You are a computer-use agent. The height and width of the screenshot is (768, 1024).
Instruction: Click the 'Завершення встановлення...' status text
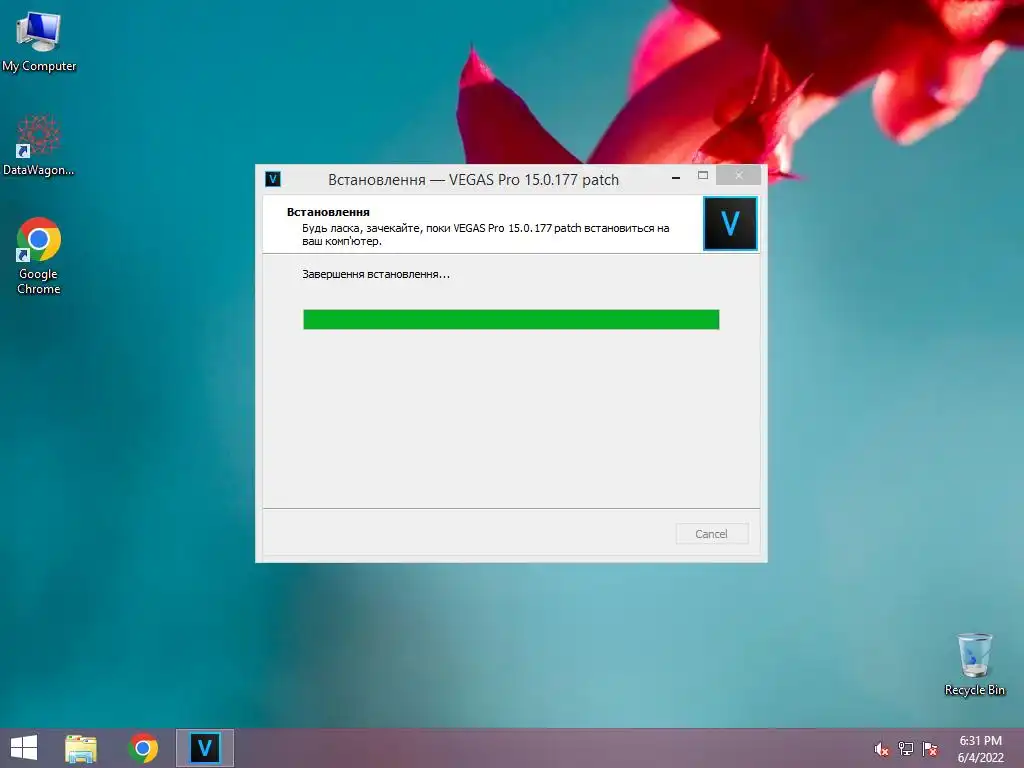376,274
